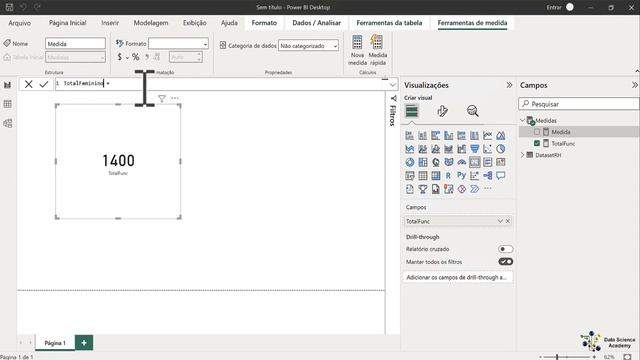Expand the formula bar chevron
Image resolution: width=640 pixels, height=360 pixels.
(392, 85)
